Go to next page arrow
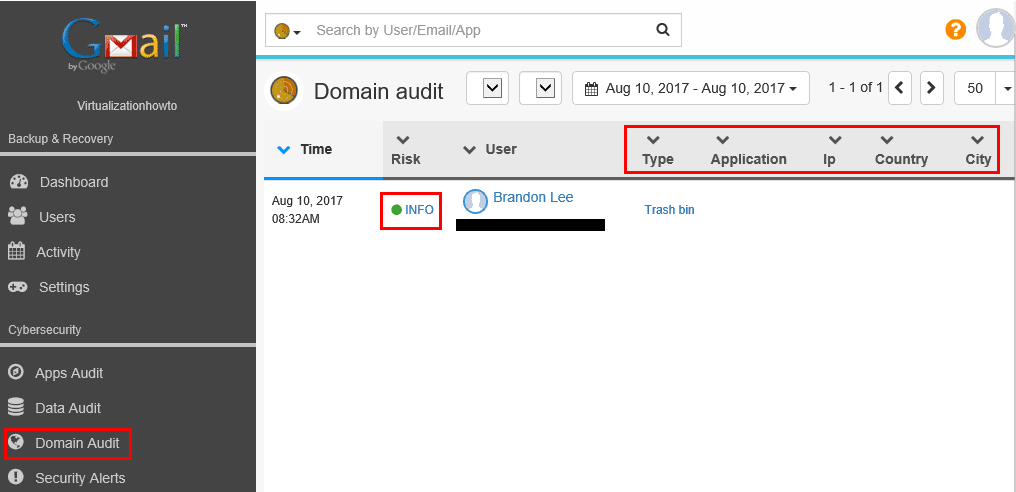 click(x=931, y=88)
